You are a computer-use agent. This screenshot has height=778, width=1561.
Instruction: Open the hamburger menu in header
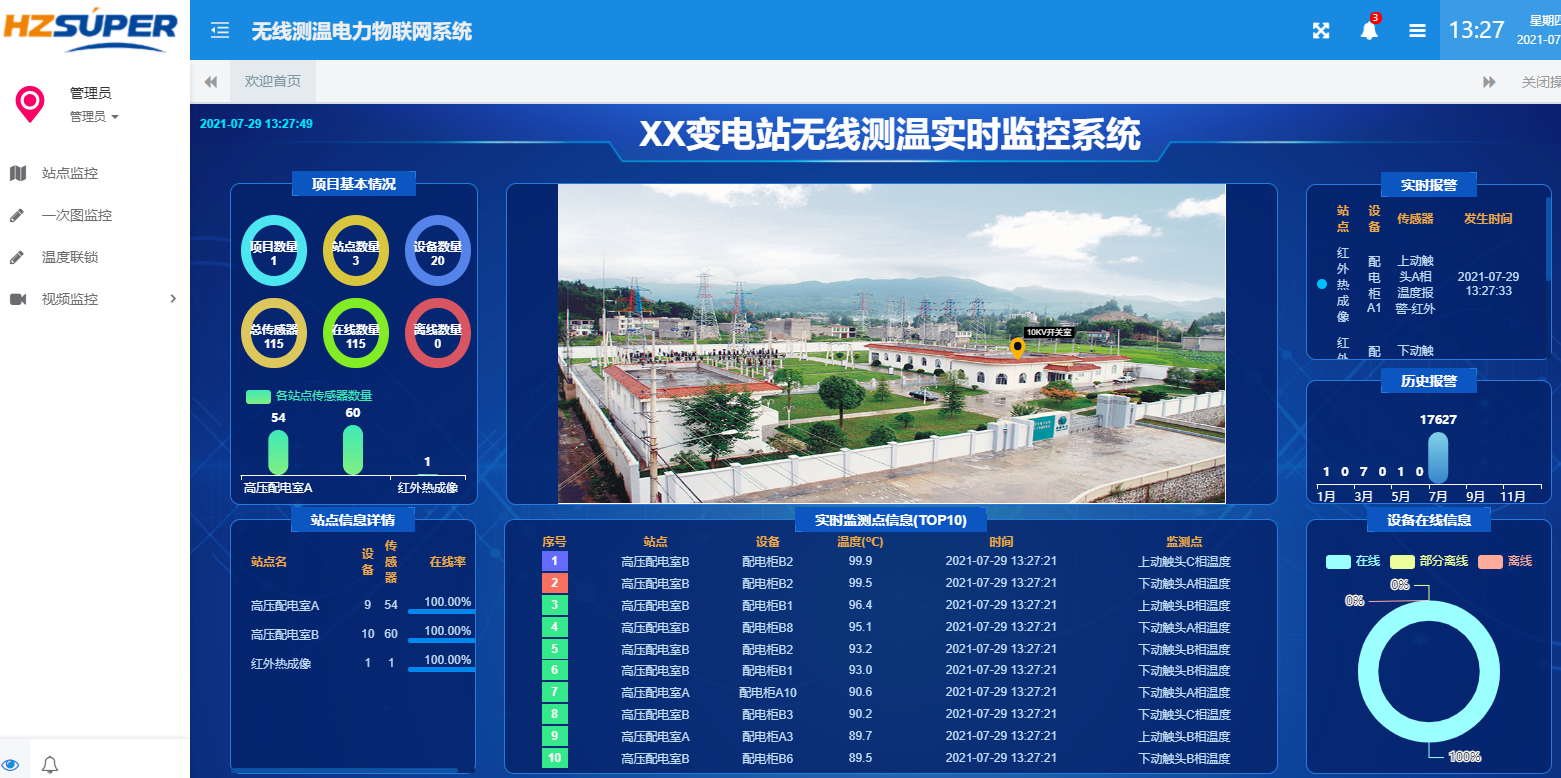[1417, 31]
